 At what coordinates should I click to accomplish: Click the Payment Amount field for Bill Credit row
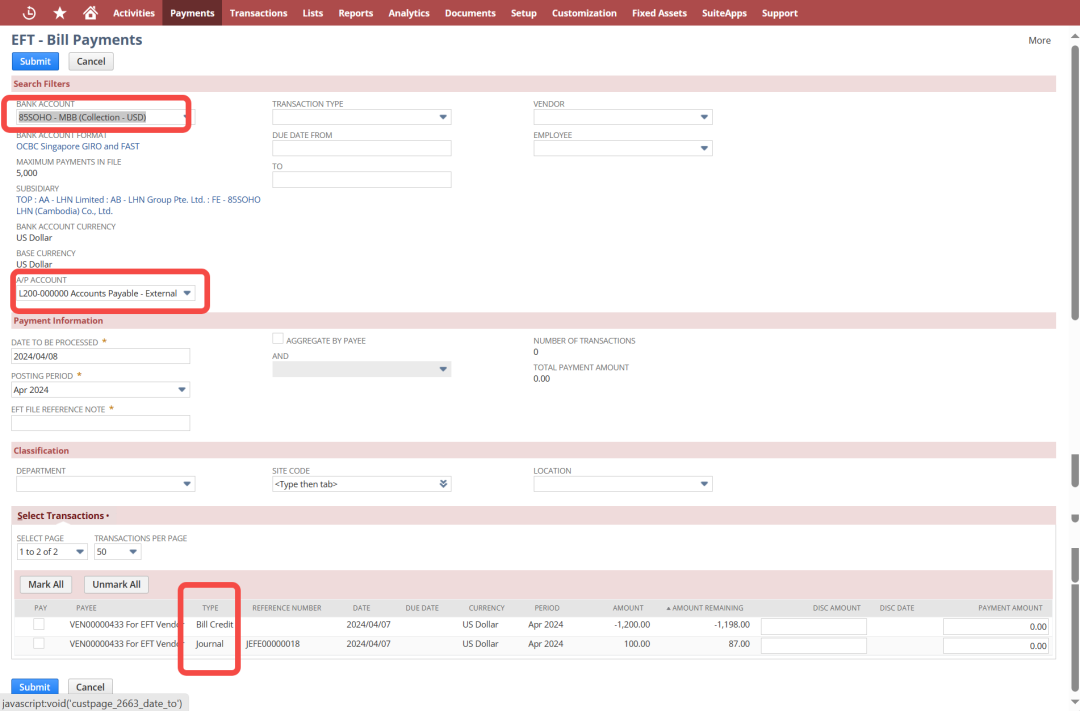tap(996, 626)
